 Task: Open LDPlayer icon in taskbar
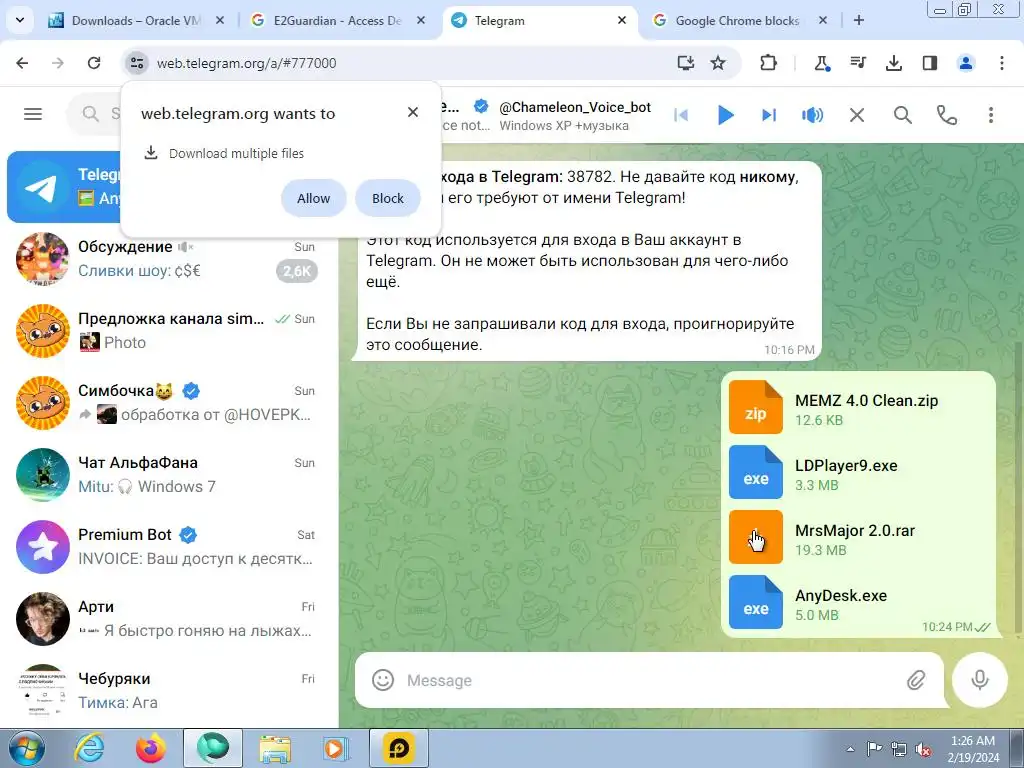coord(398,748)
